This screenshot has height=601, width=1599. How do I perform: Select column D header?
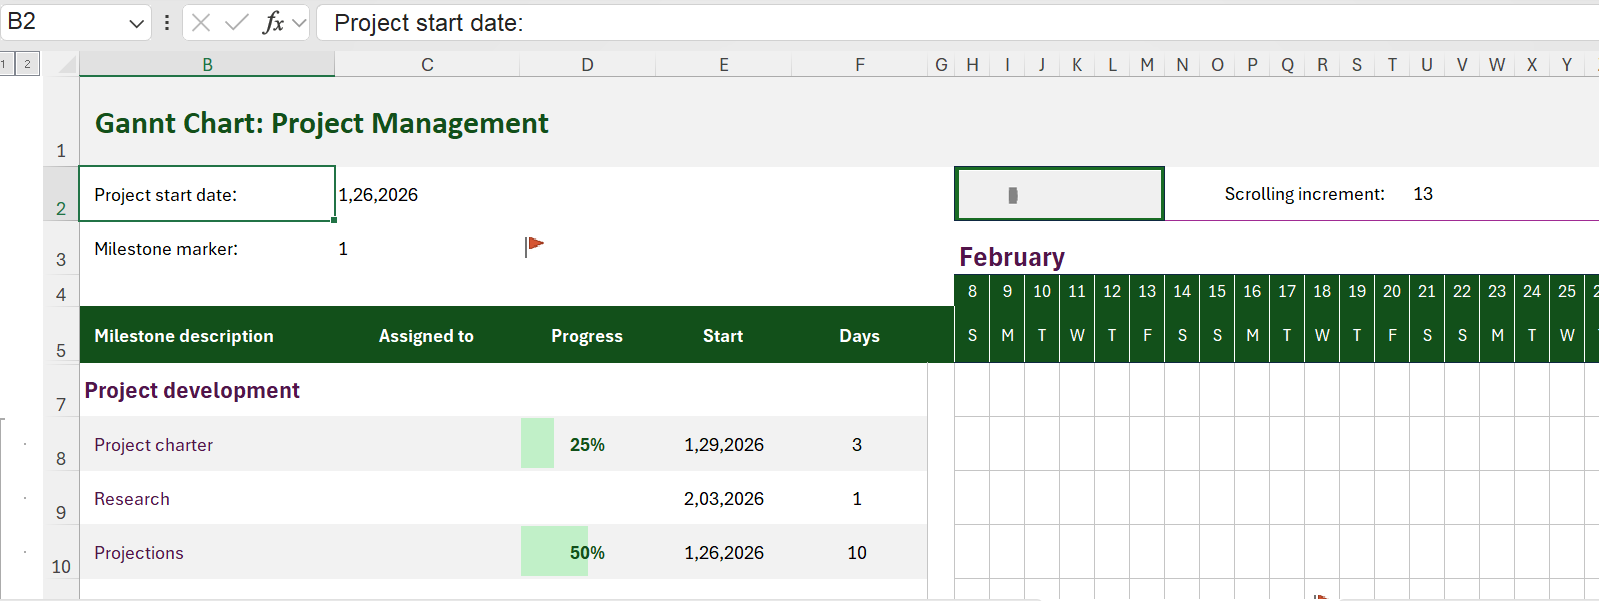pos(587,65)
